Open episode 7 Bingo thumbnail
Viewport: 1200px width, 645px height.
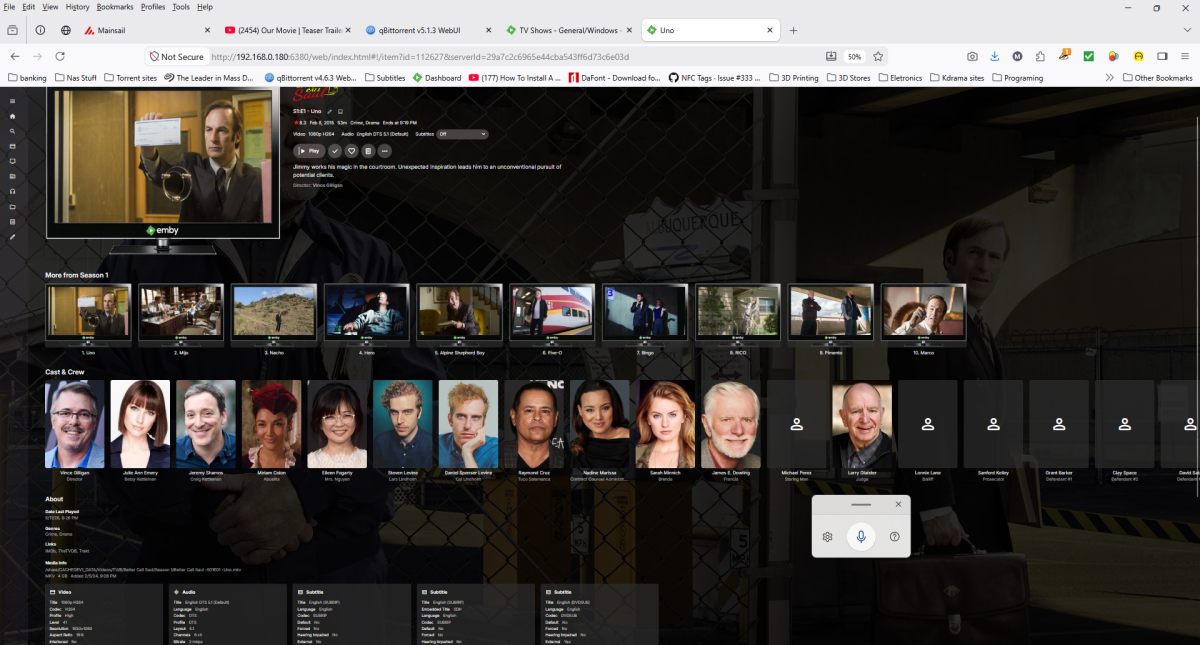pos(645,313)
